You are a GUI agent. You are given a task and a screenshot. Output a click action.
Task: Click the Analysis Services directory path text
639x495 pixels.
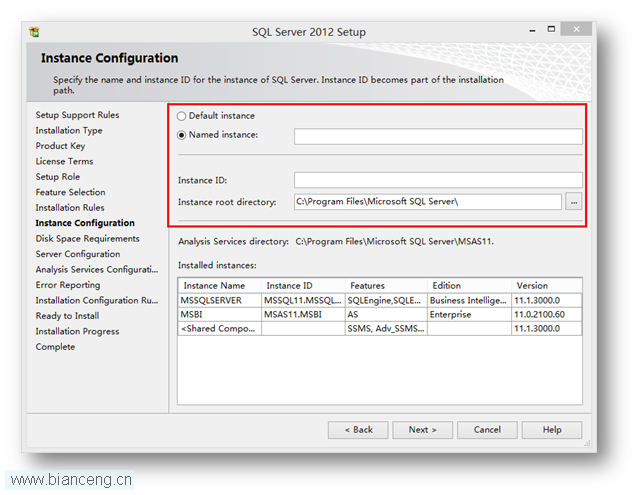[x=394, y=242]
